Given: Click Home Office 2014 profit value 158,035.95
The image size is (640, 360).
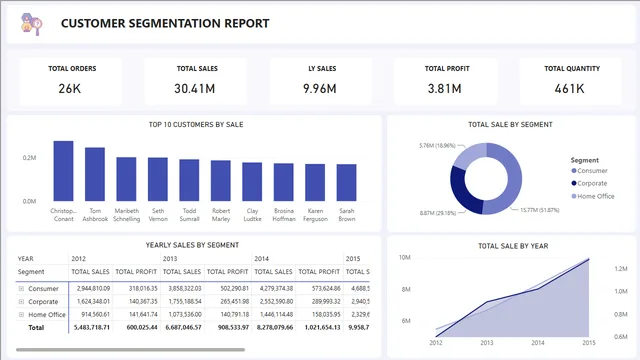Looking at the screenshot, I should [x=326, y=315].
